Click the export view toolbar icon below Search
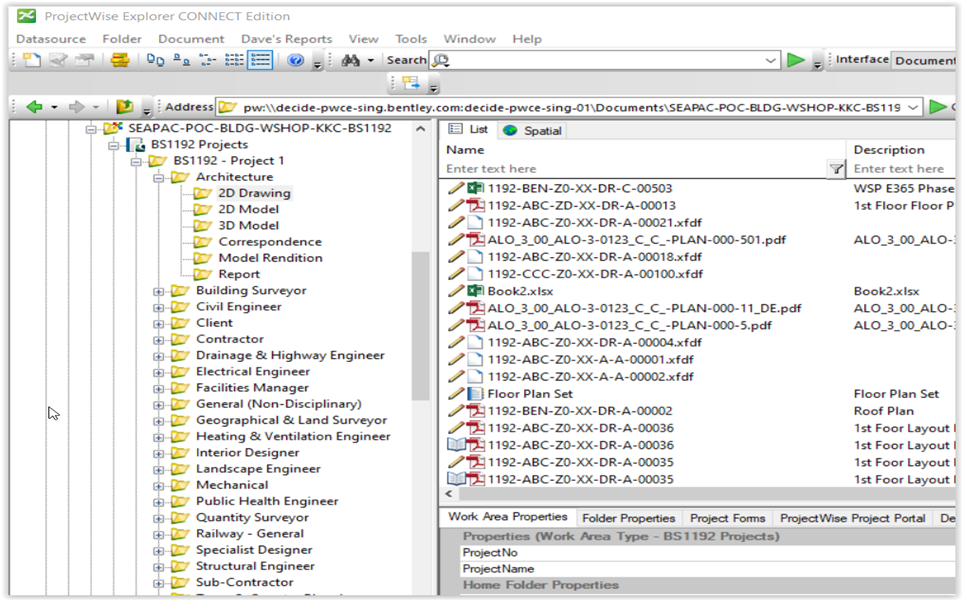Image resolution: width=963 pixels, height=601 pixels. (x=411, y=83)
